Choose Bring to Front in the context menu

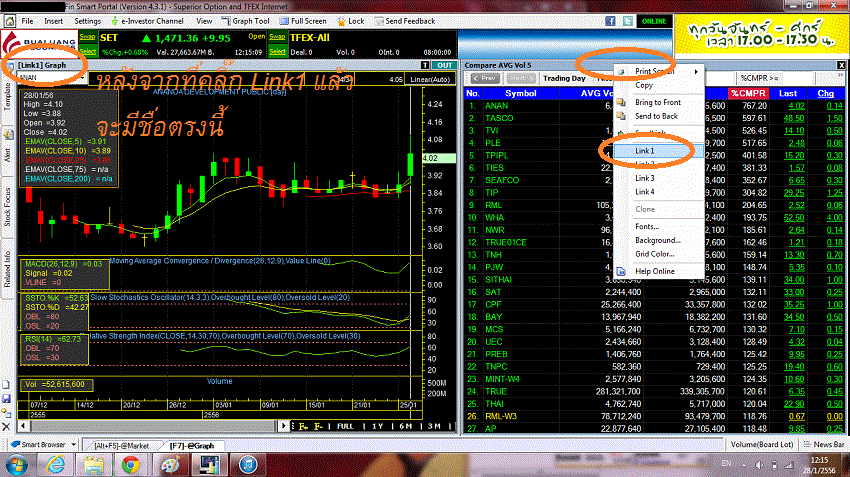[658, 102]
